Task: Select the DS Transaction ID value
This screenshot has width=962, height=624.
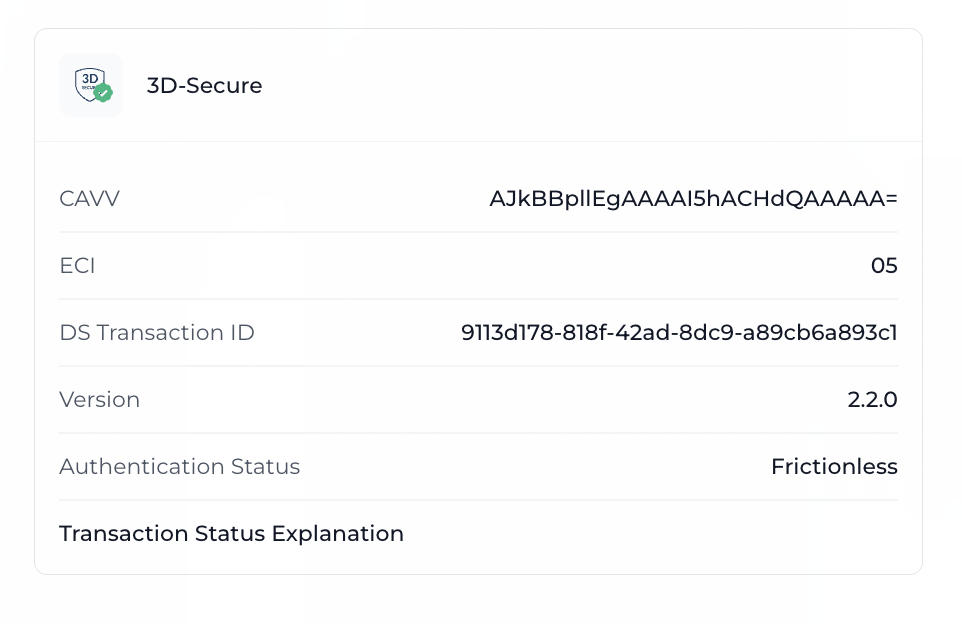Action: pyautogui.click(x=679, y=332)
